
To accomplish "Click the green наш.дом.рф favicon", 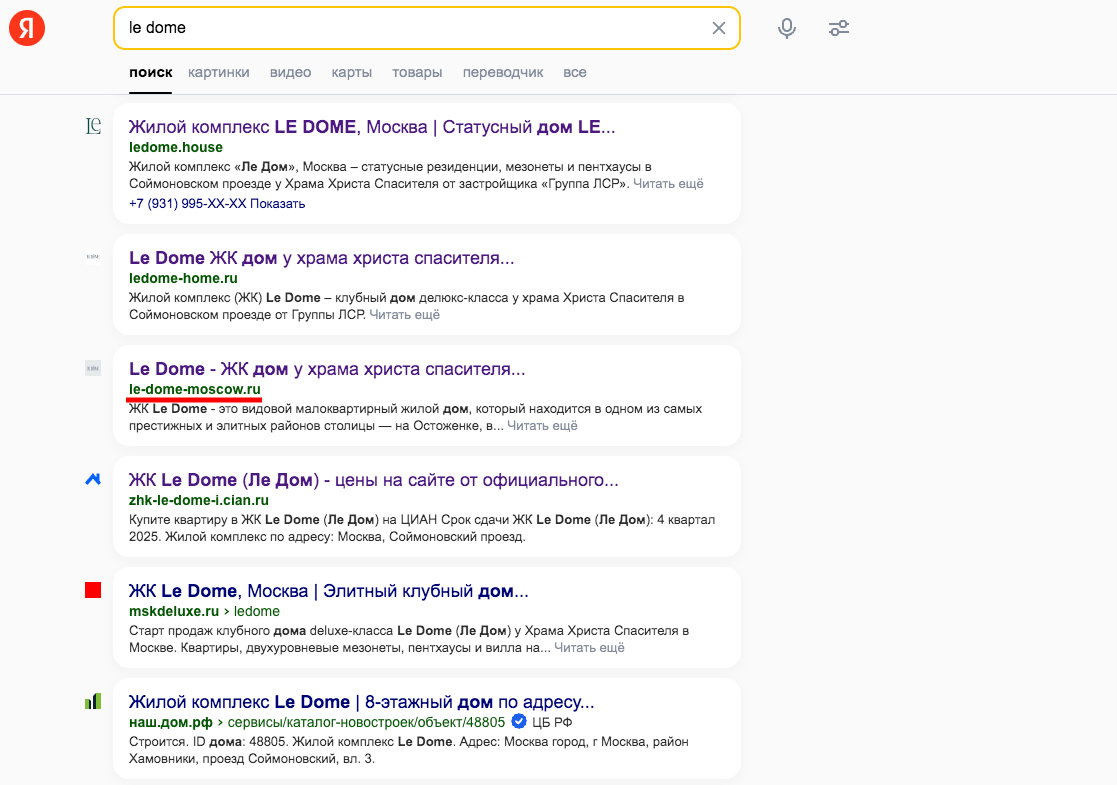I will click(93, 701).
